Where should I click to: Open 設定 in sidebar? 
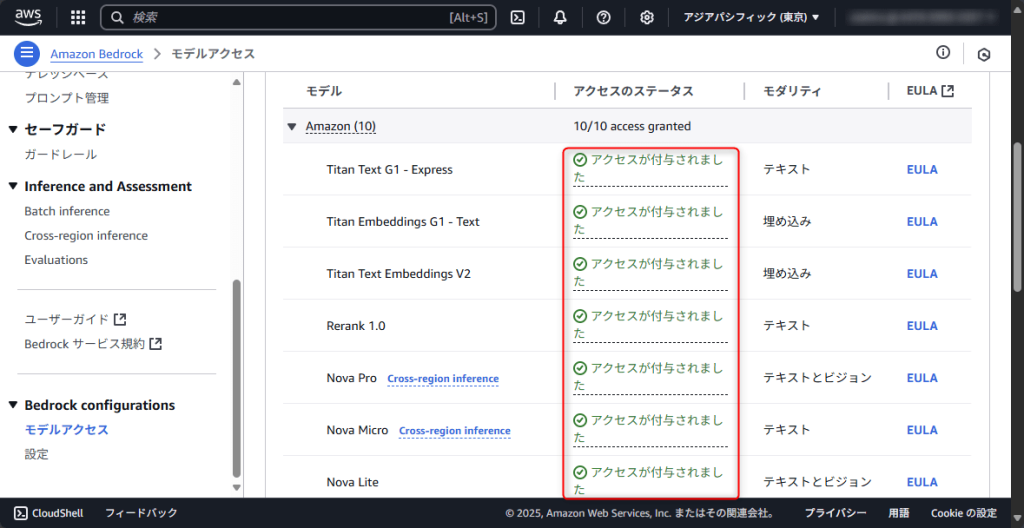click(x=37, y=454)
